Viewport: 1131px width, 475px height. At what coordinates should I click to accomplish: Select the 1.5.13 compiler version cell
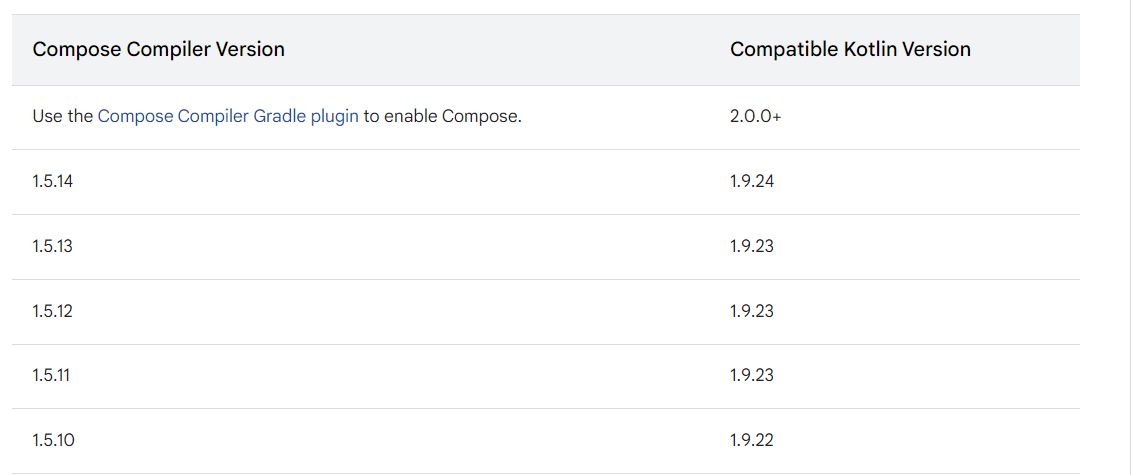click(x=52, y=246)
